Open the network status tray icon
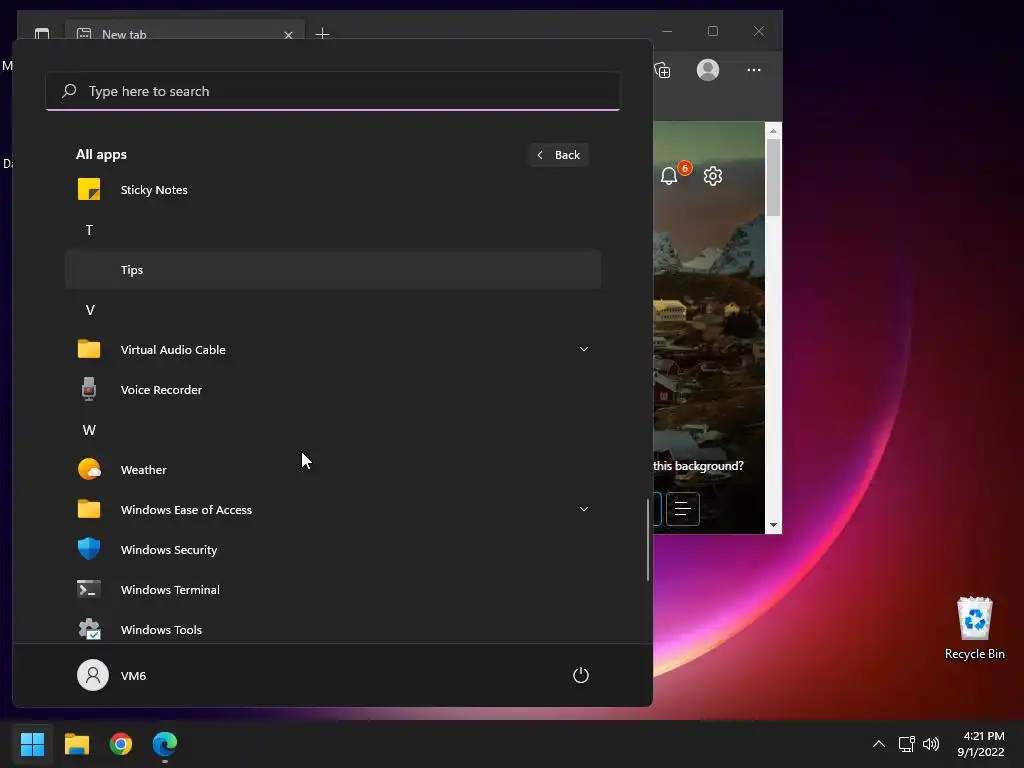Image resolution: width=1024 pixels, height=768 pixels. click(x=906, y=744)
